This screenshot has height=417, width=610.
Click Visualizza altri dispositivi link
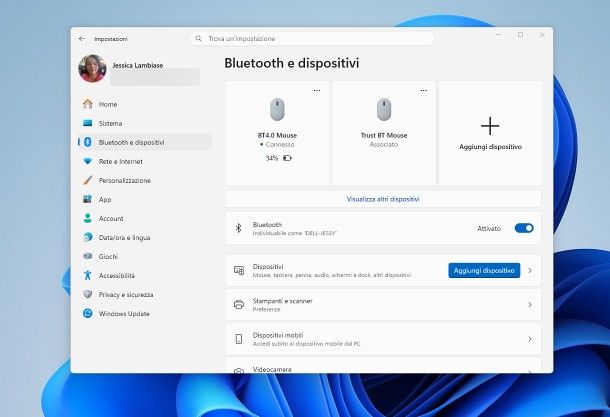click(383, 199)
